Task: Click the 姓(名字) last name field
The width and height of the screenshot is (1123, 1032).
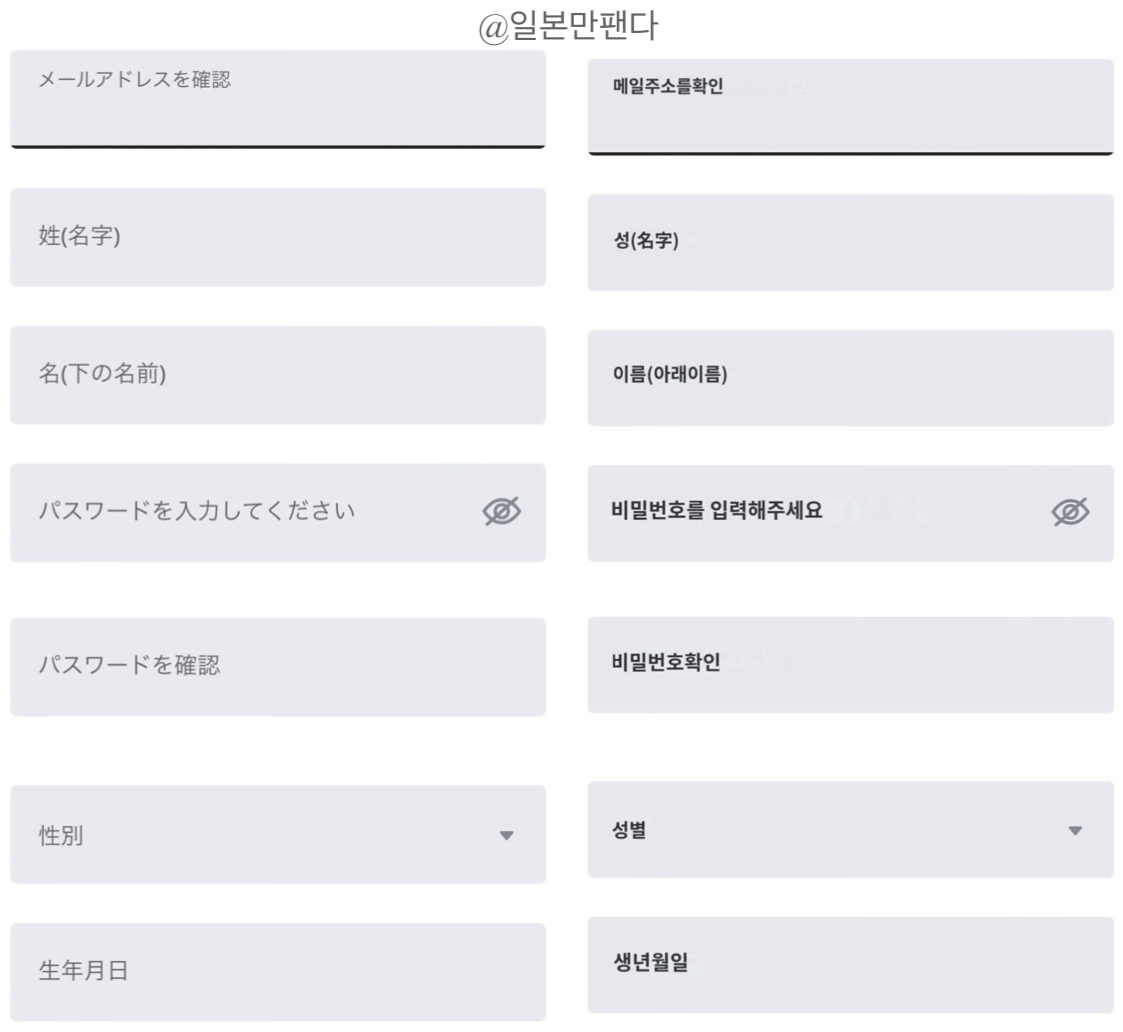Action: click(277, 241)
